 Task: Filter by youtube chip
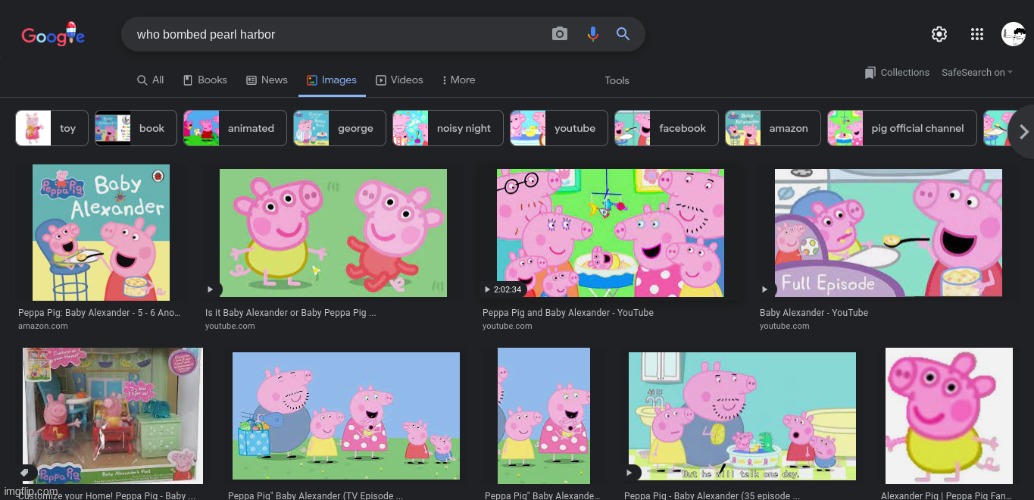[x=559, y=128]
